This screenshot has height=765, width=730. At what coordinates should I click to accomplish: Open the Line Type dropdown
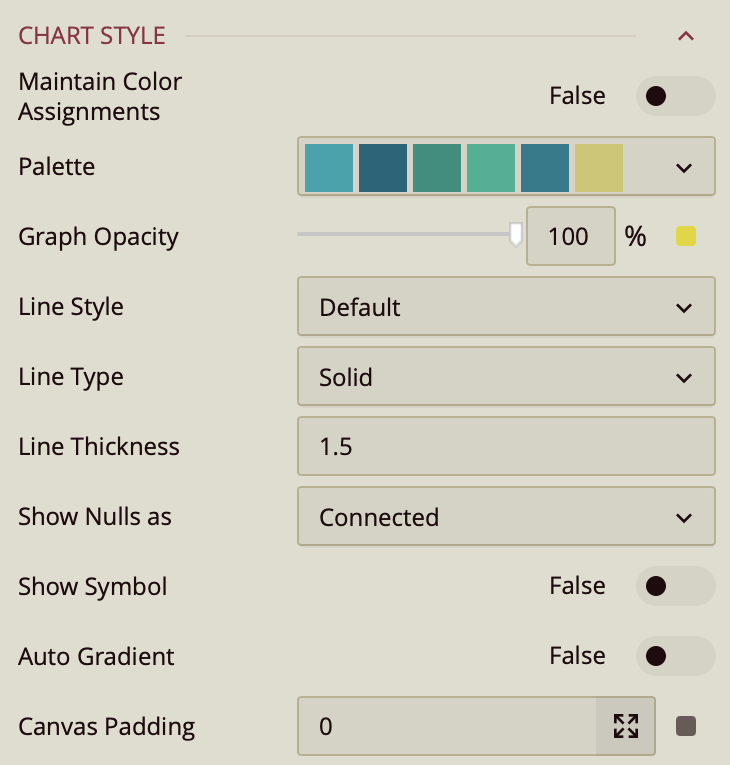[506, 377]
